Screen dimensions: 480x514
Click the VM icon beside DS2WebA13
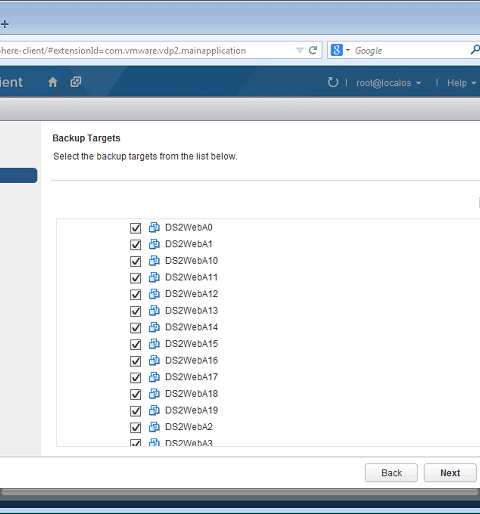[154, 311]
